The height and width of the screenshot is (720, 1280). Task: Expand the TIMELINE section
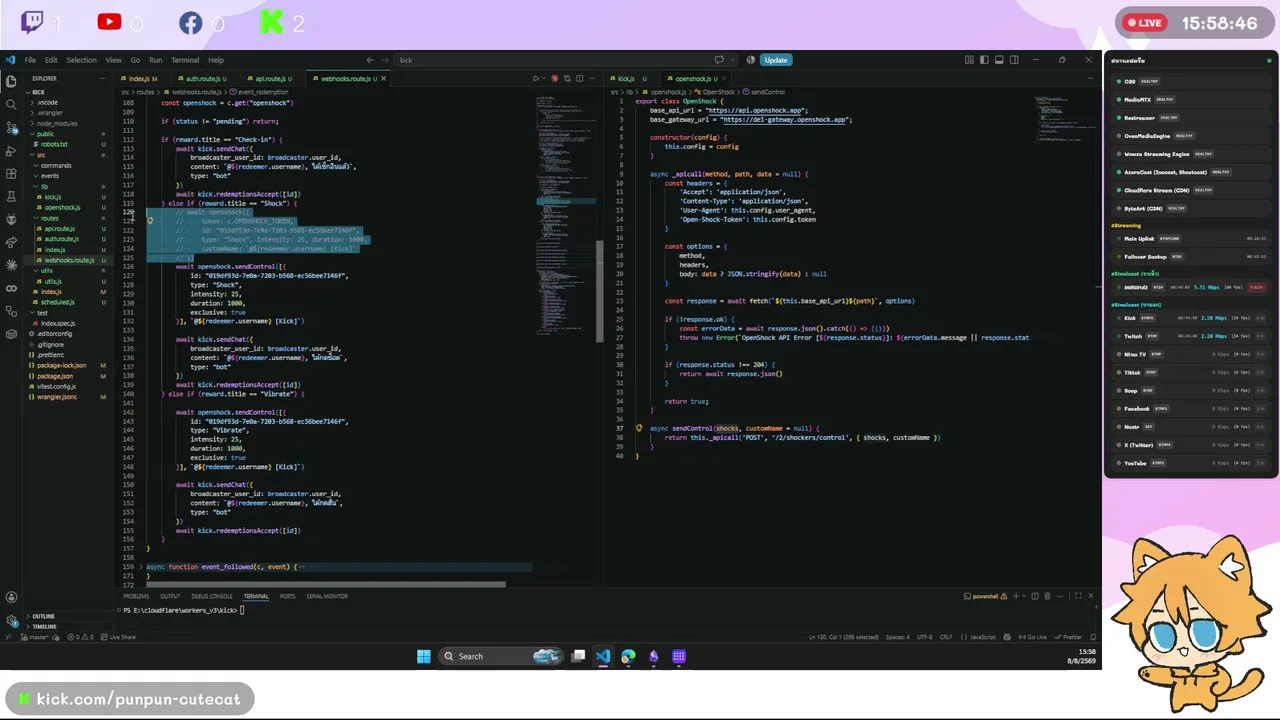pyautogui.click(x=43, y=627)
